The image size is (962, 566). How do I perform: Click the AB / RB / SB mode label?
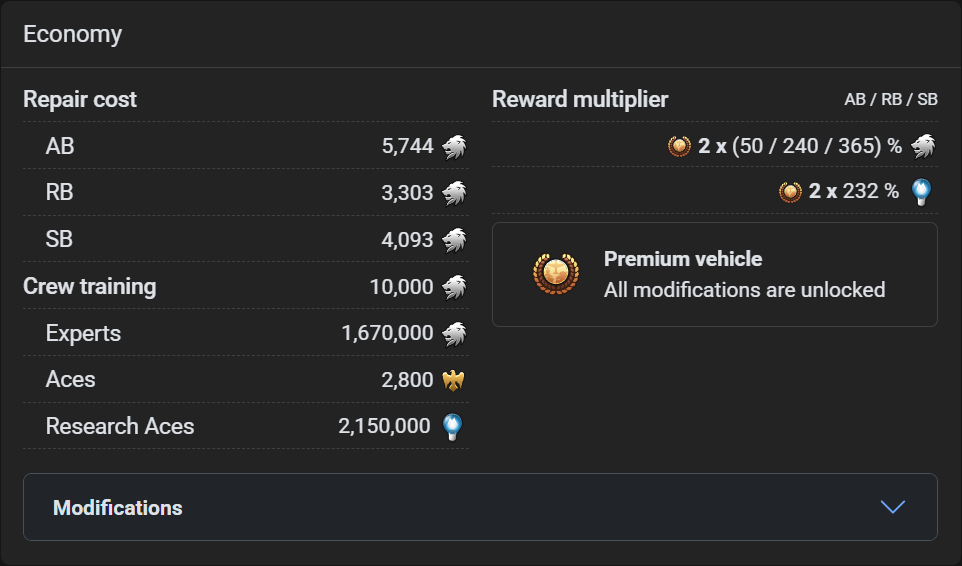[891, 100]
